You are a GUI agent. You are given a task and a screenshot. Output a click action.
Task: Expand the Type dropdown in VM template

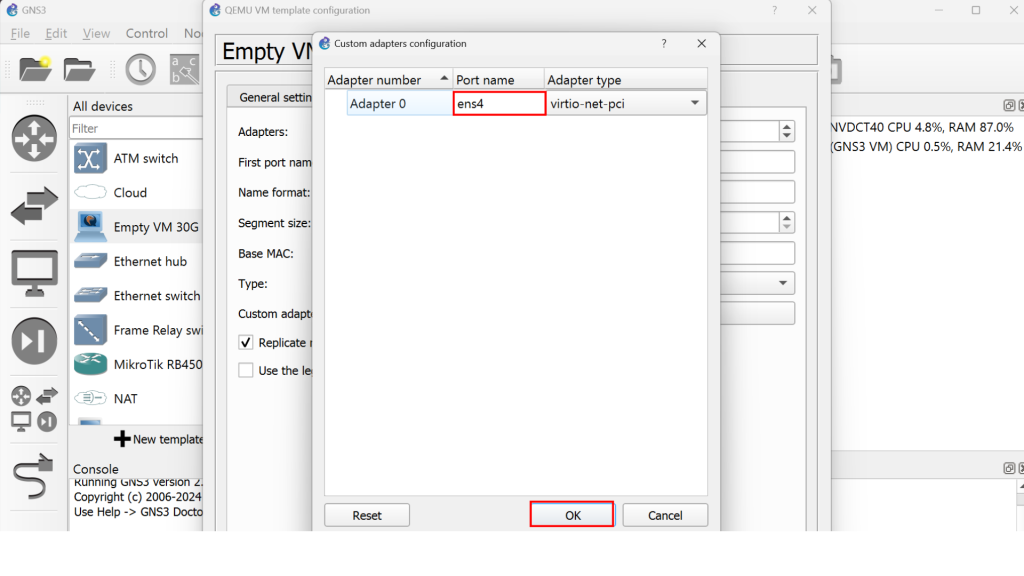click(784, 283)
